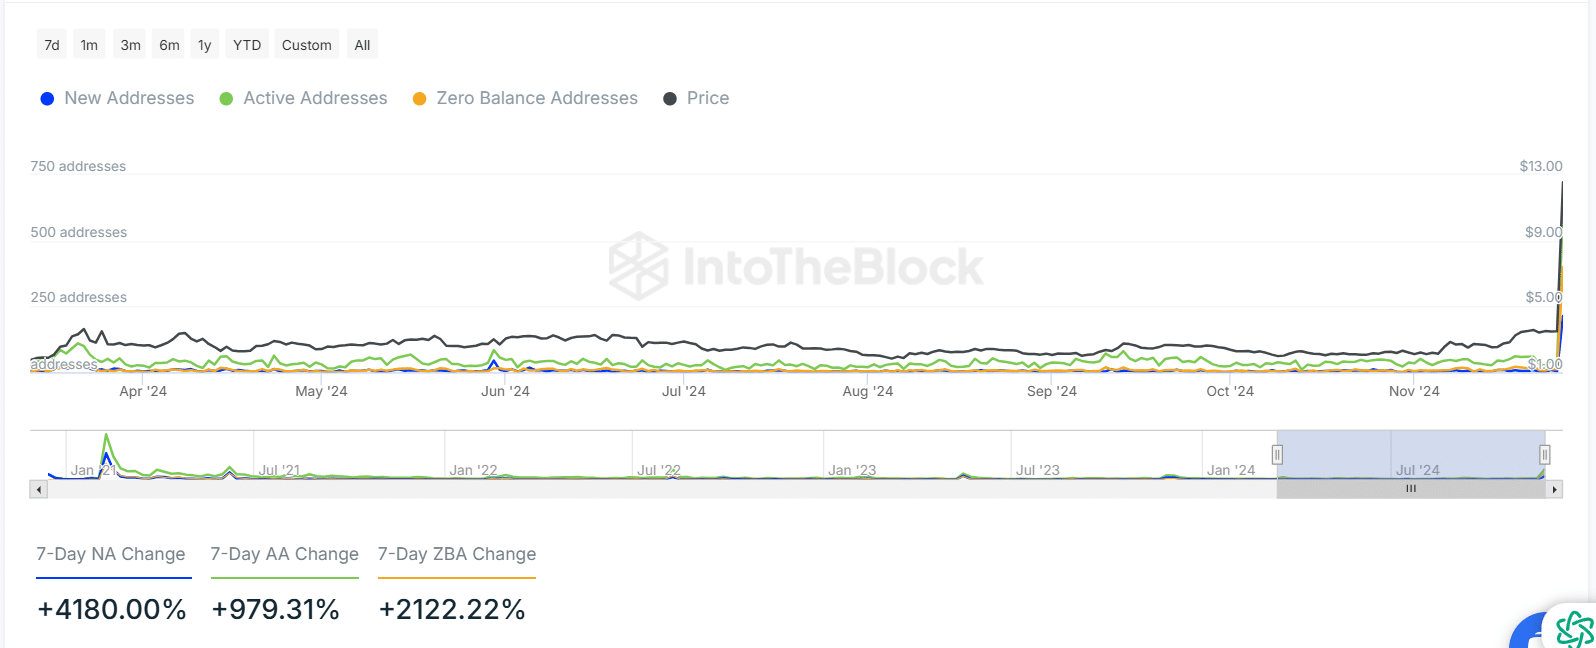Switch chart to 6m range

(170, 45)
